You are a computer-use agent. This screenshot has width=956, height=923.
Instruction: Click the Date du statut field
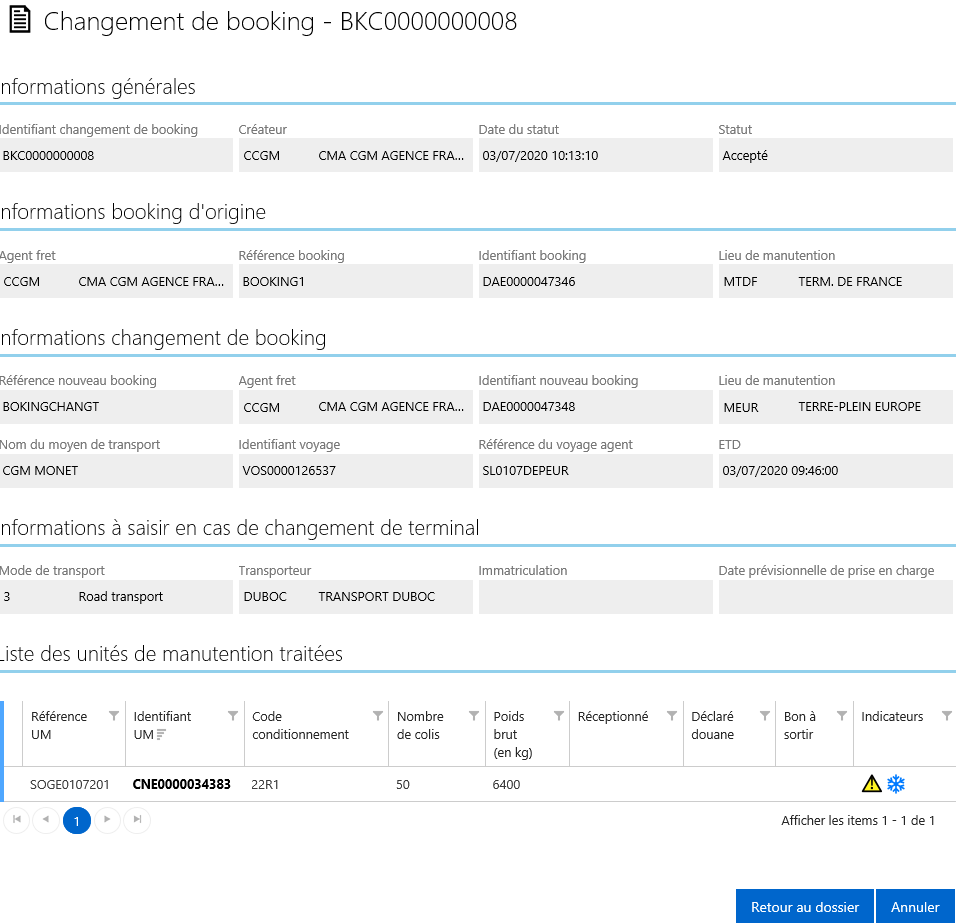[x=595, y=155]
